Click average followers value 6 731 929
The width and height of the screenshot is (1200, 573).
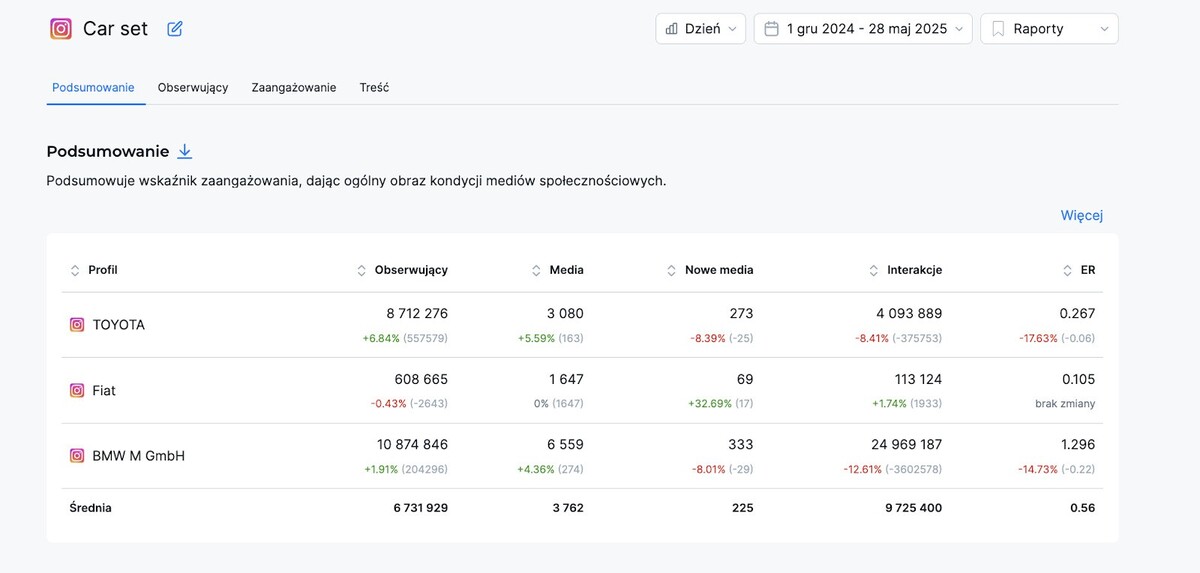[x=421, y=508]
